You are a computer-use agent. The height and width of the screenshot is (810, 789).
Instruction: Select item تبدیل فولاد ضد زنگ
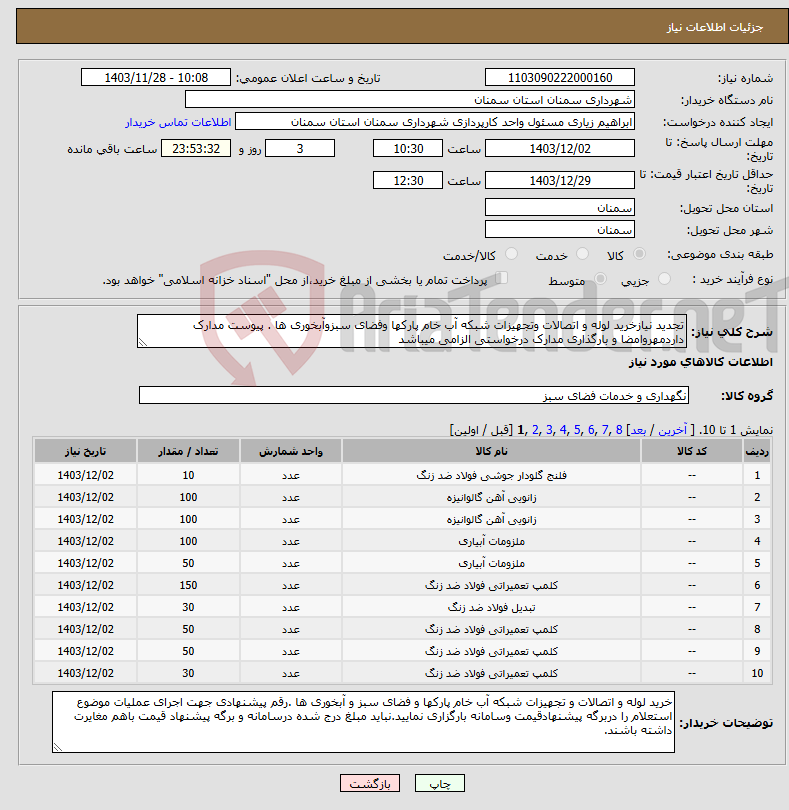click(491, 607)
